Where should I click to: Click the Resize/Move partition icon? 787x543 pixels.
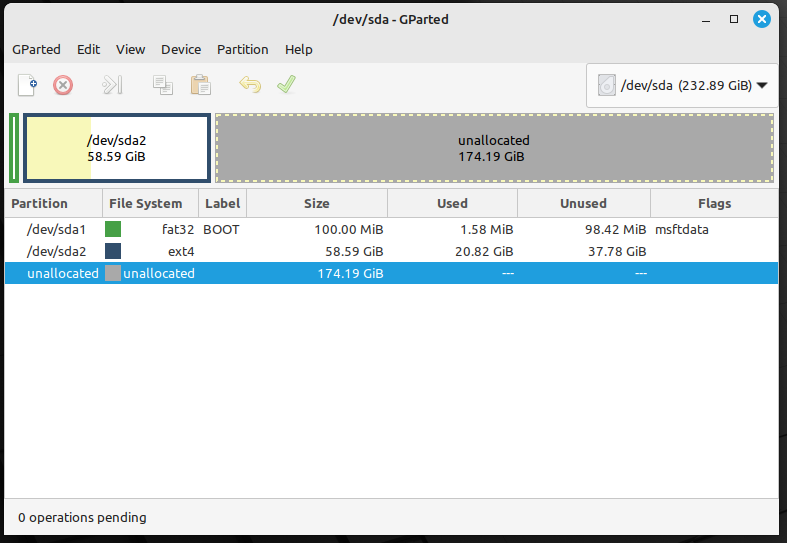tap(112, 85)
